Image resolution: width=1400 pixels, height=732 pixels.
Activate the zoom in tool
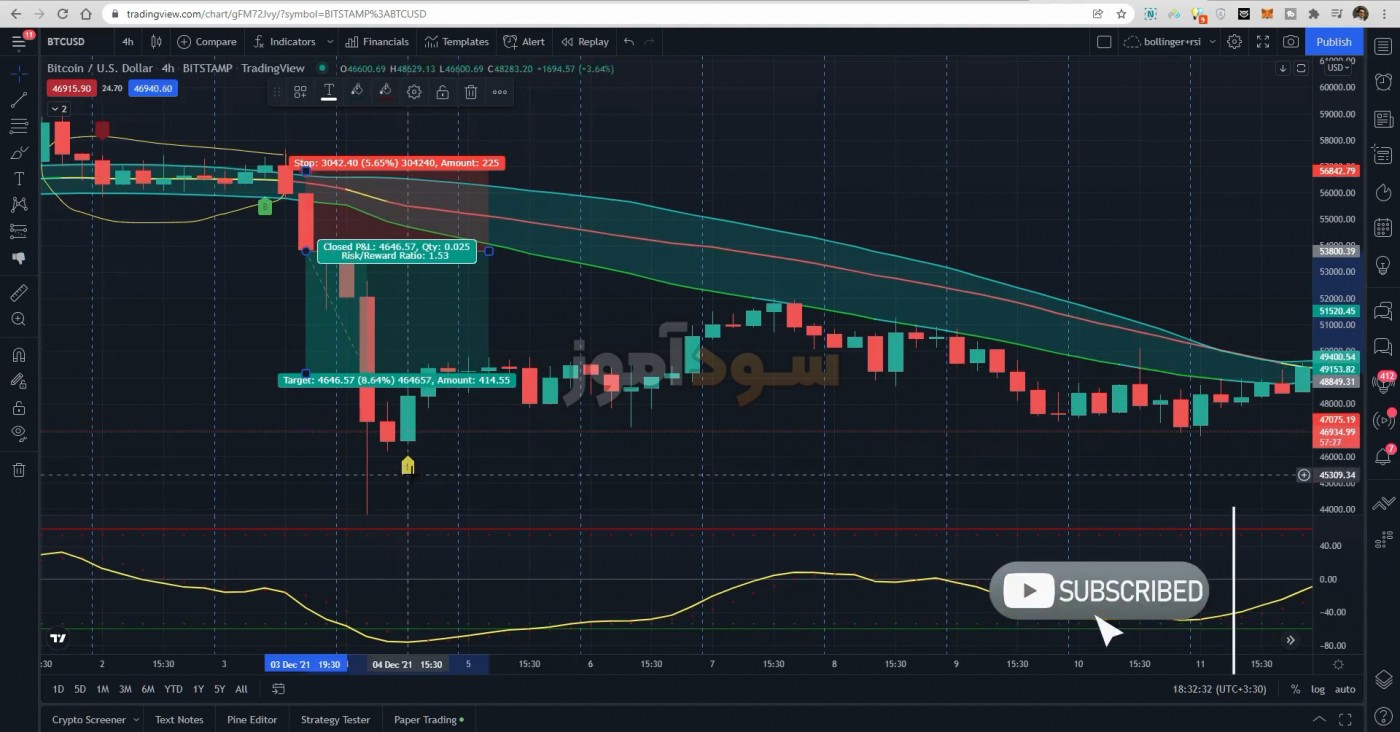(x=18, y=319)
